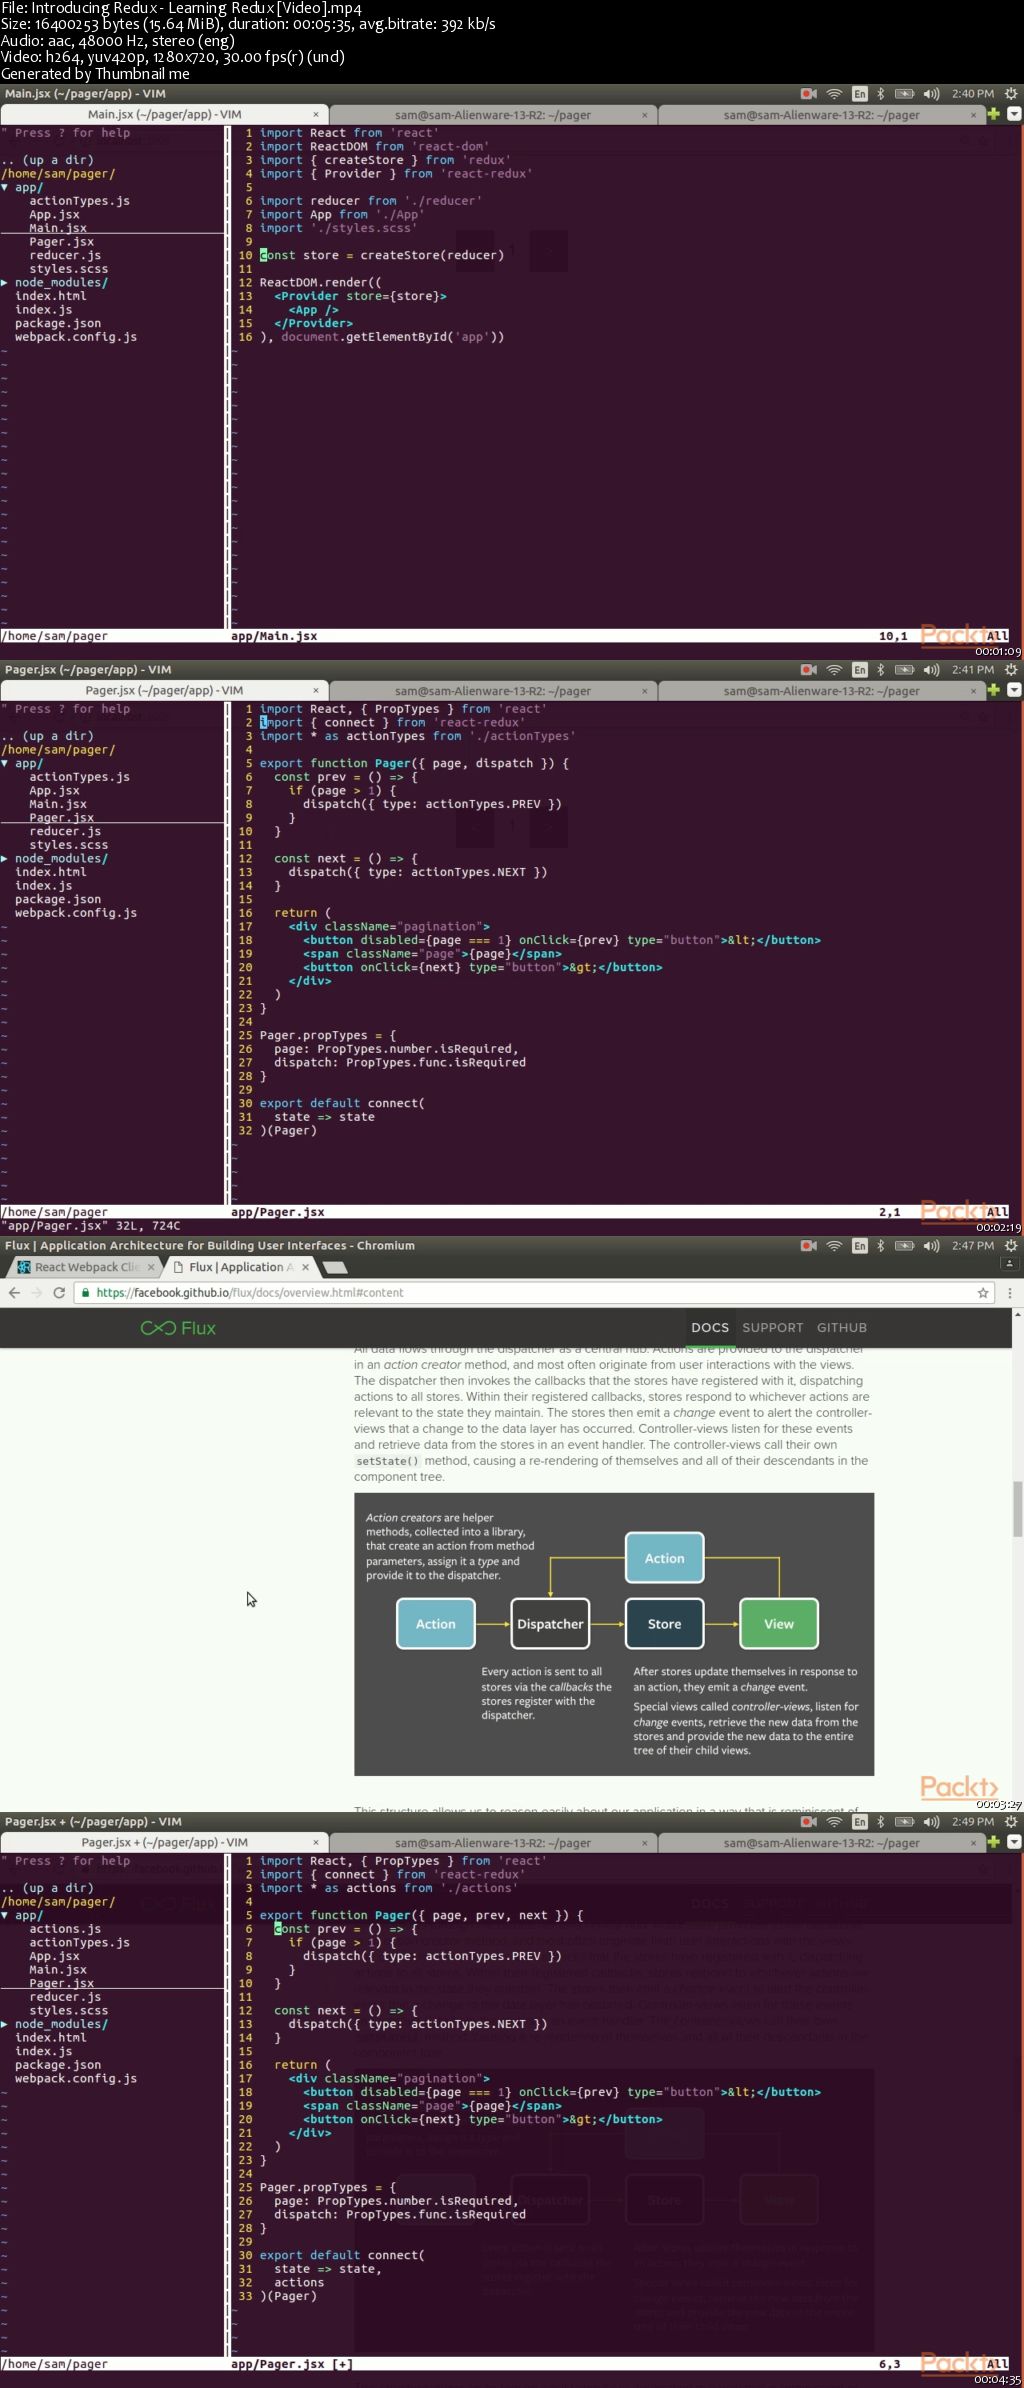The width and height of the screenshot is (1024, 2388).
Task: Click Chromium's forward arrow button
Action: [x=36, y=1292]
